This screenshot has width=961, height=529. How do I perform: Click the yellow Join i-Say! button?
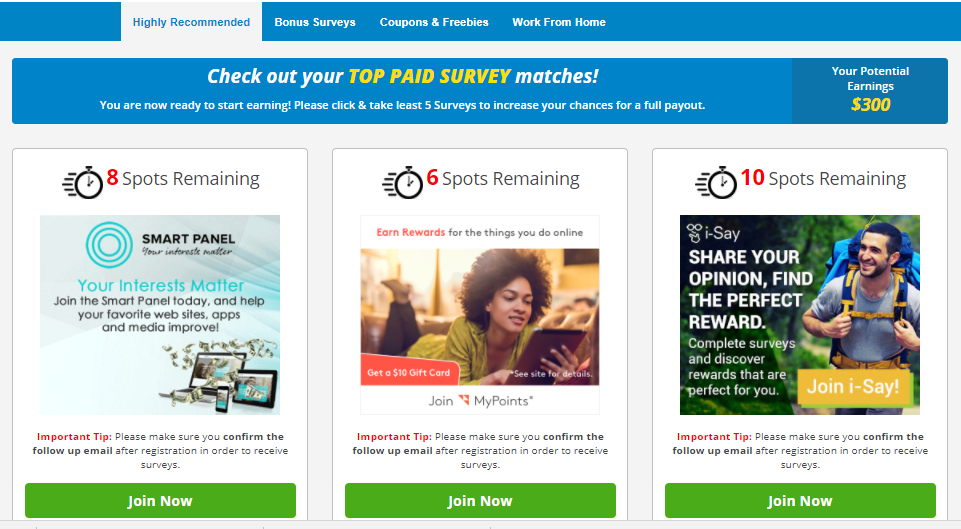[x=853, y=387]
